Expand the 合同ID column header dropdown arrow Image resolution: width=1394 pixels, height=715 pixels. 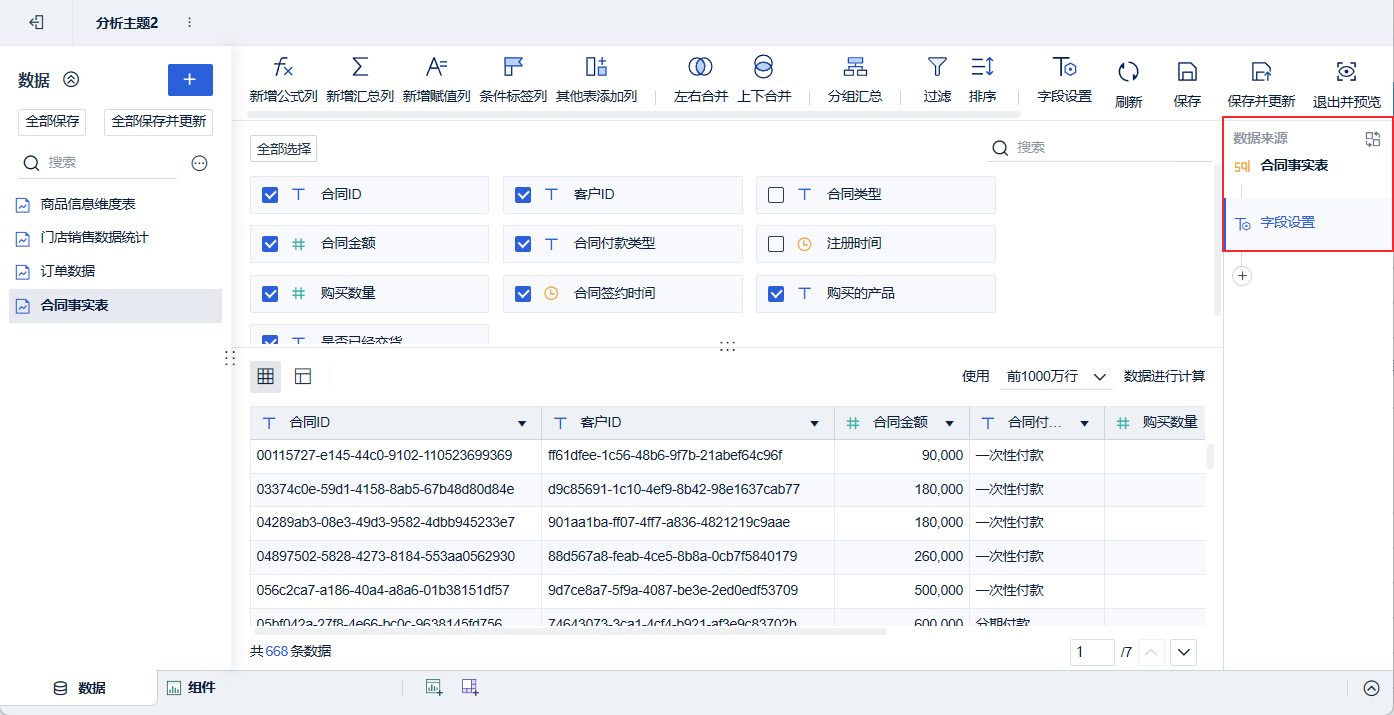pos(522,423)
